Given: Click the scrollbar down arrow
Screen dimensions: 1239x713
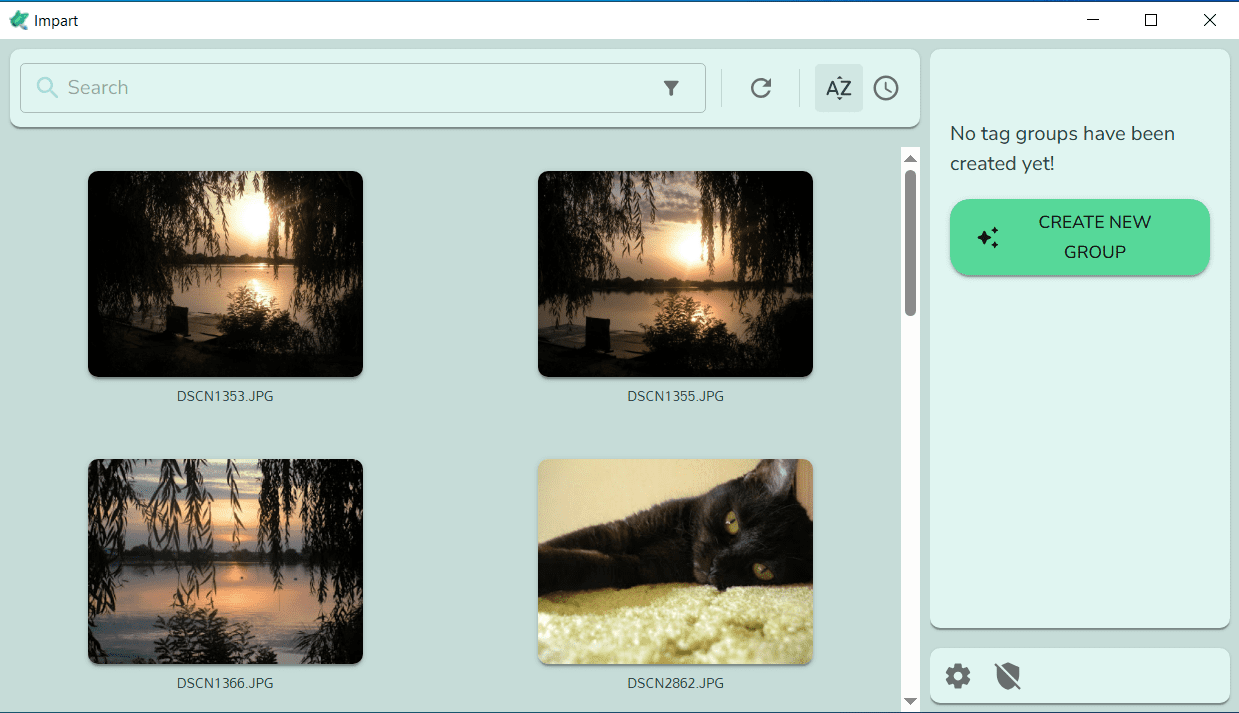Looking at the screenshot, I should tap(910, 702).
